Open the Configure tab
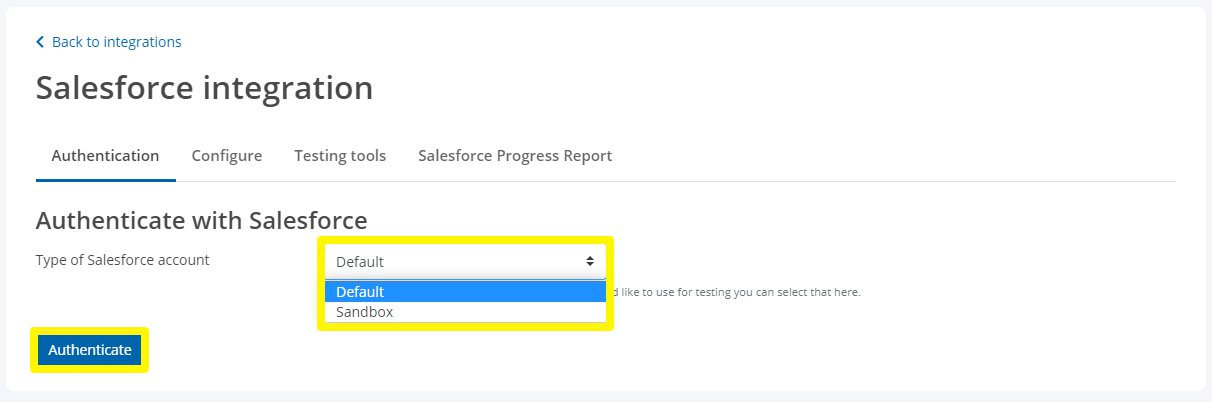1212x402 pixels. click(x=227, y=156)
